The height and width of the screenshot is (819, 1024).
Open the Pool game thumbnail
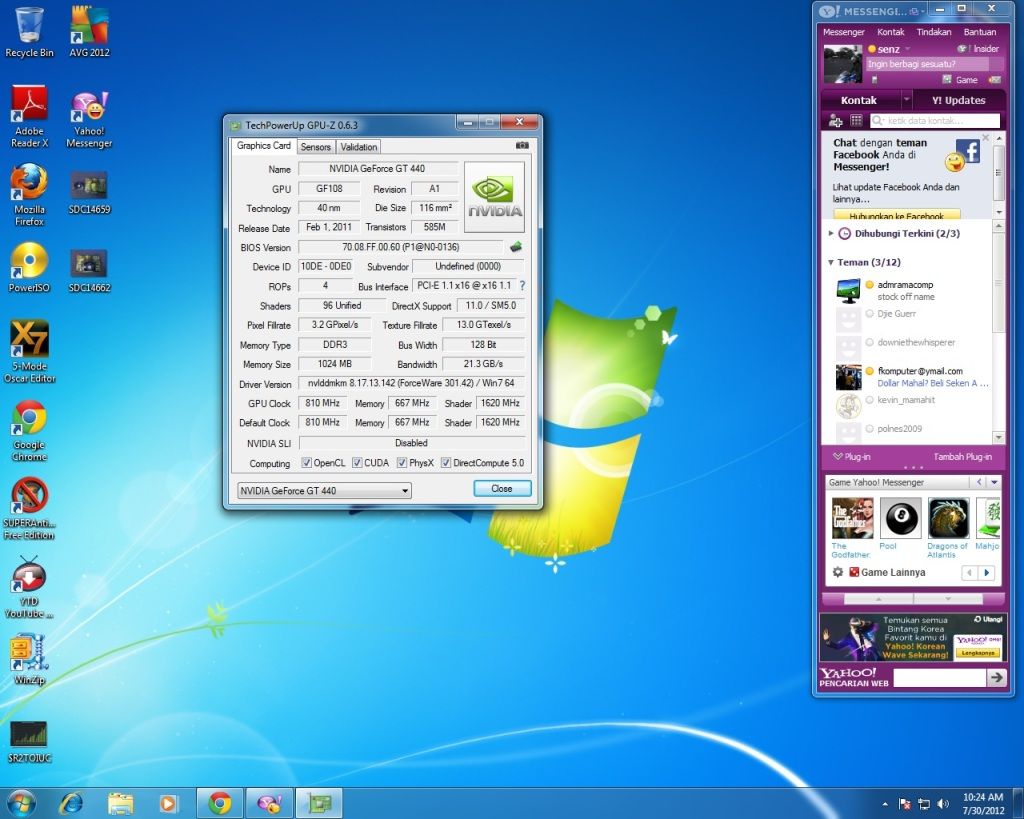pyautogui.click(x=900, y=518)
